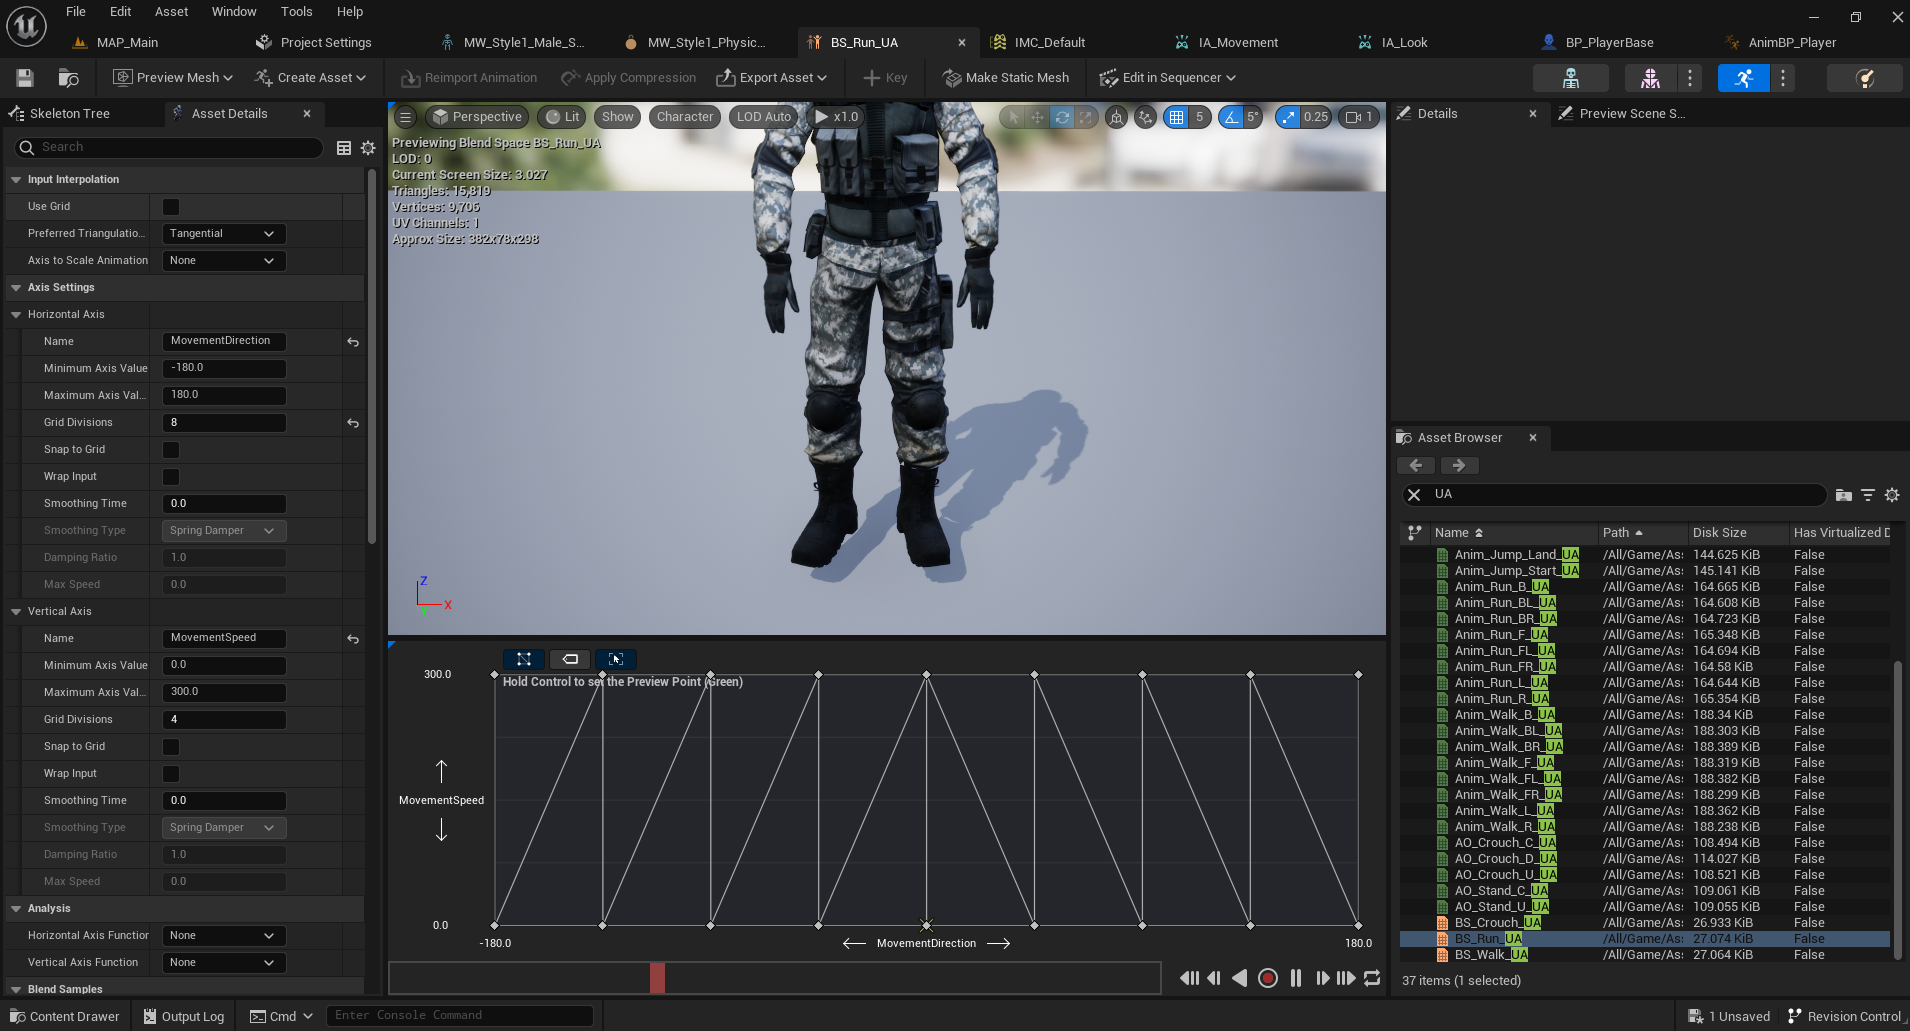
Task: Click the Save asset floppy icon
Action: pyautogui.click(x=25, y=78)
